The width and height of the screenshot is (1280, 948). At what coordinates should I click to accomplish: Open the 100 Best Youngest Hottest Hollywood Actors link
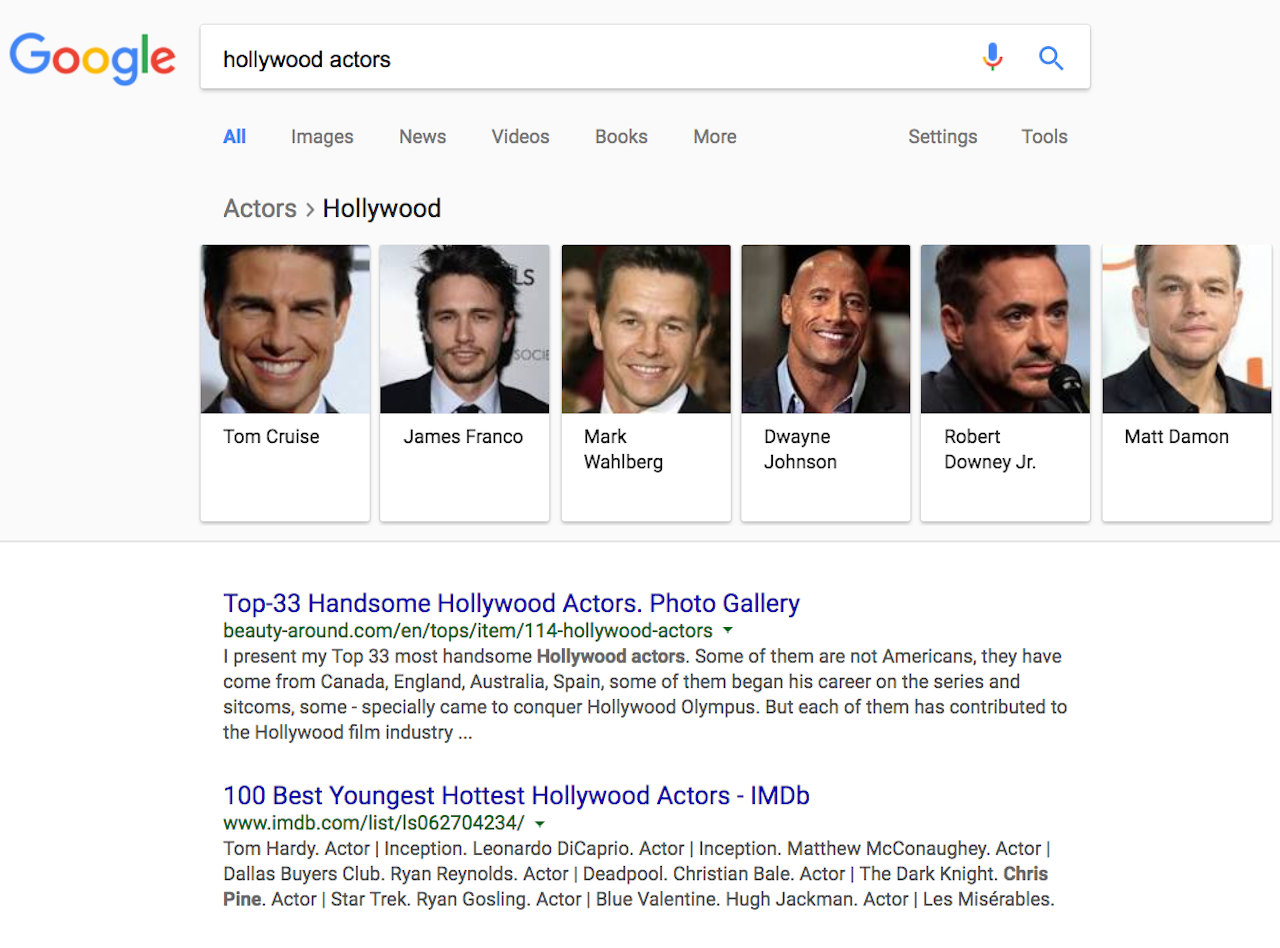tap(516, 795)
